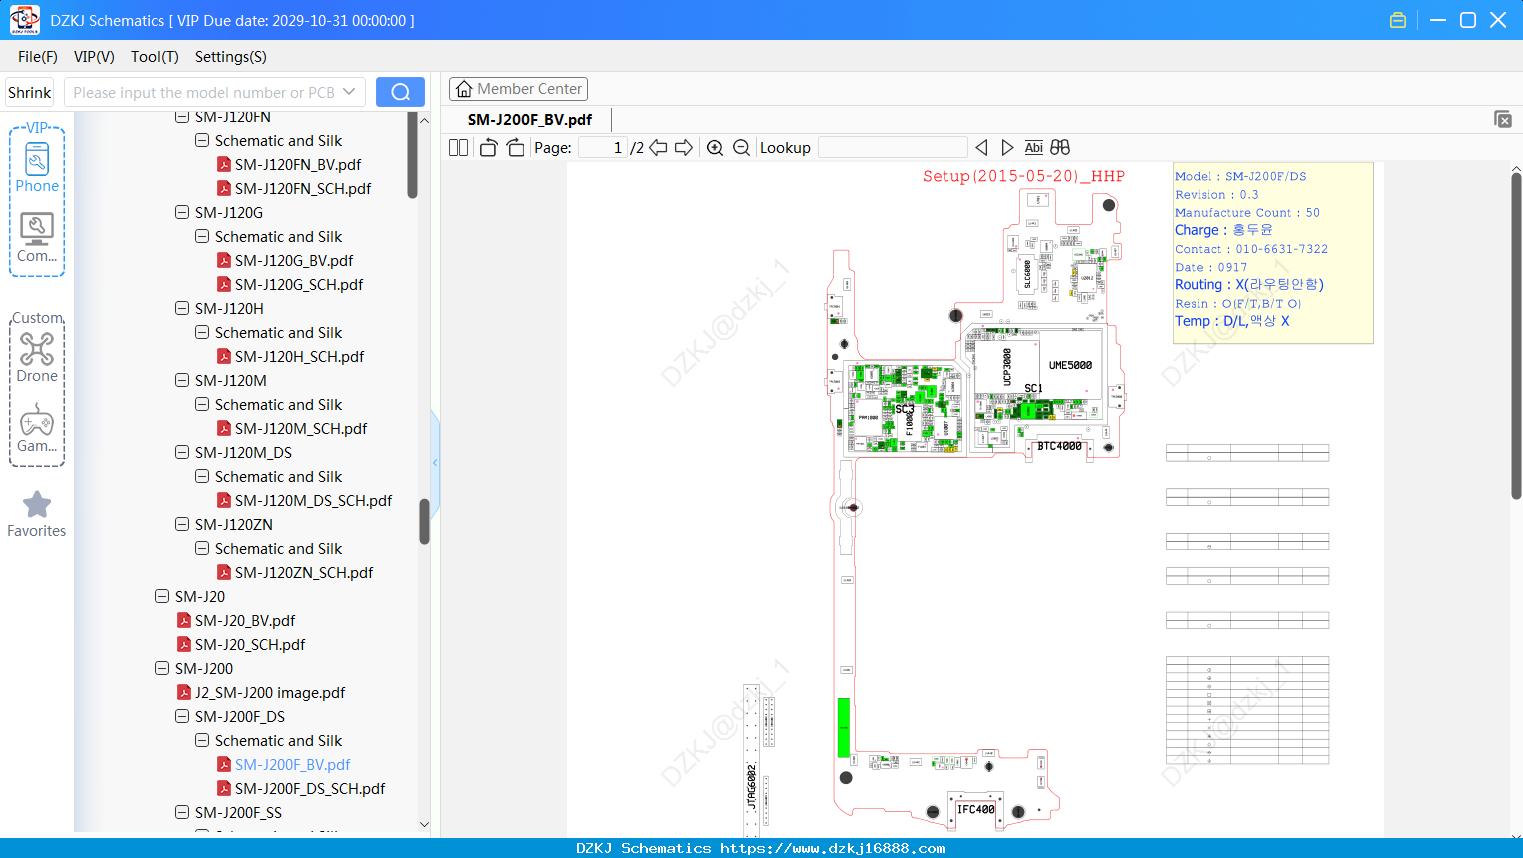Click the Shrink button

(x=30, y=92)
